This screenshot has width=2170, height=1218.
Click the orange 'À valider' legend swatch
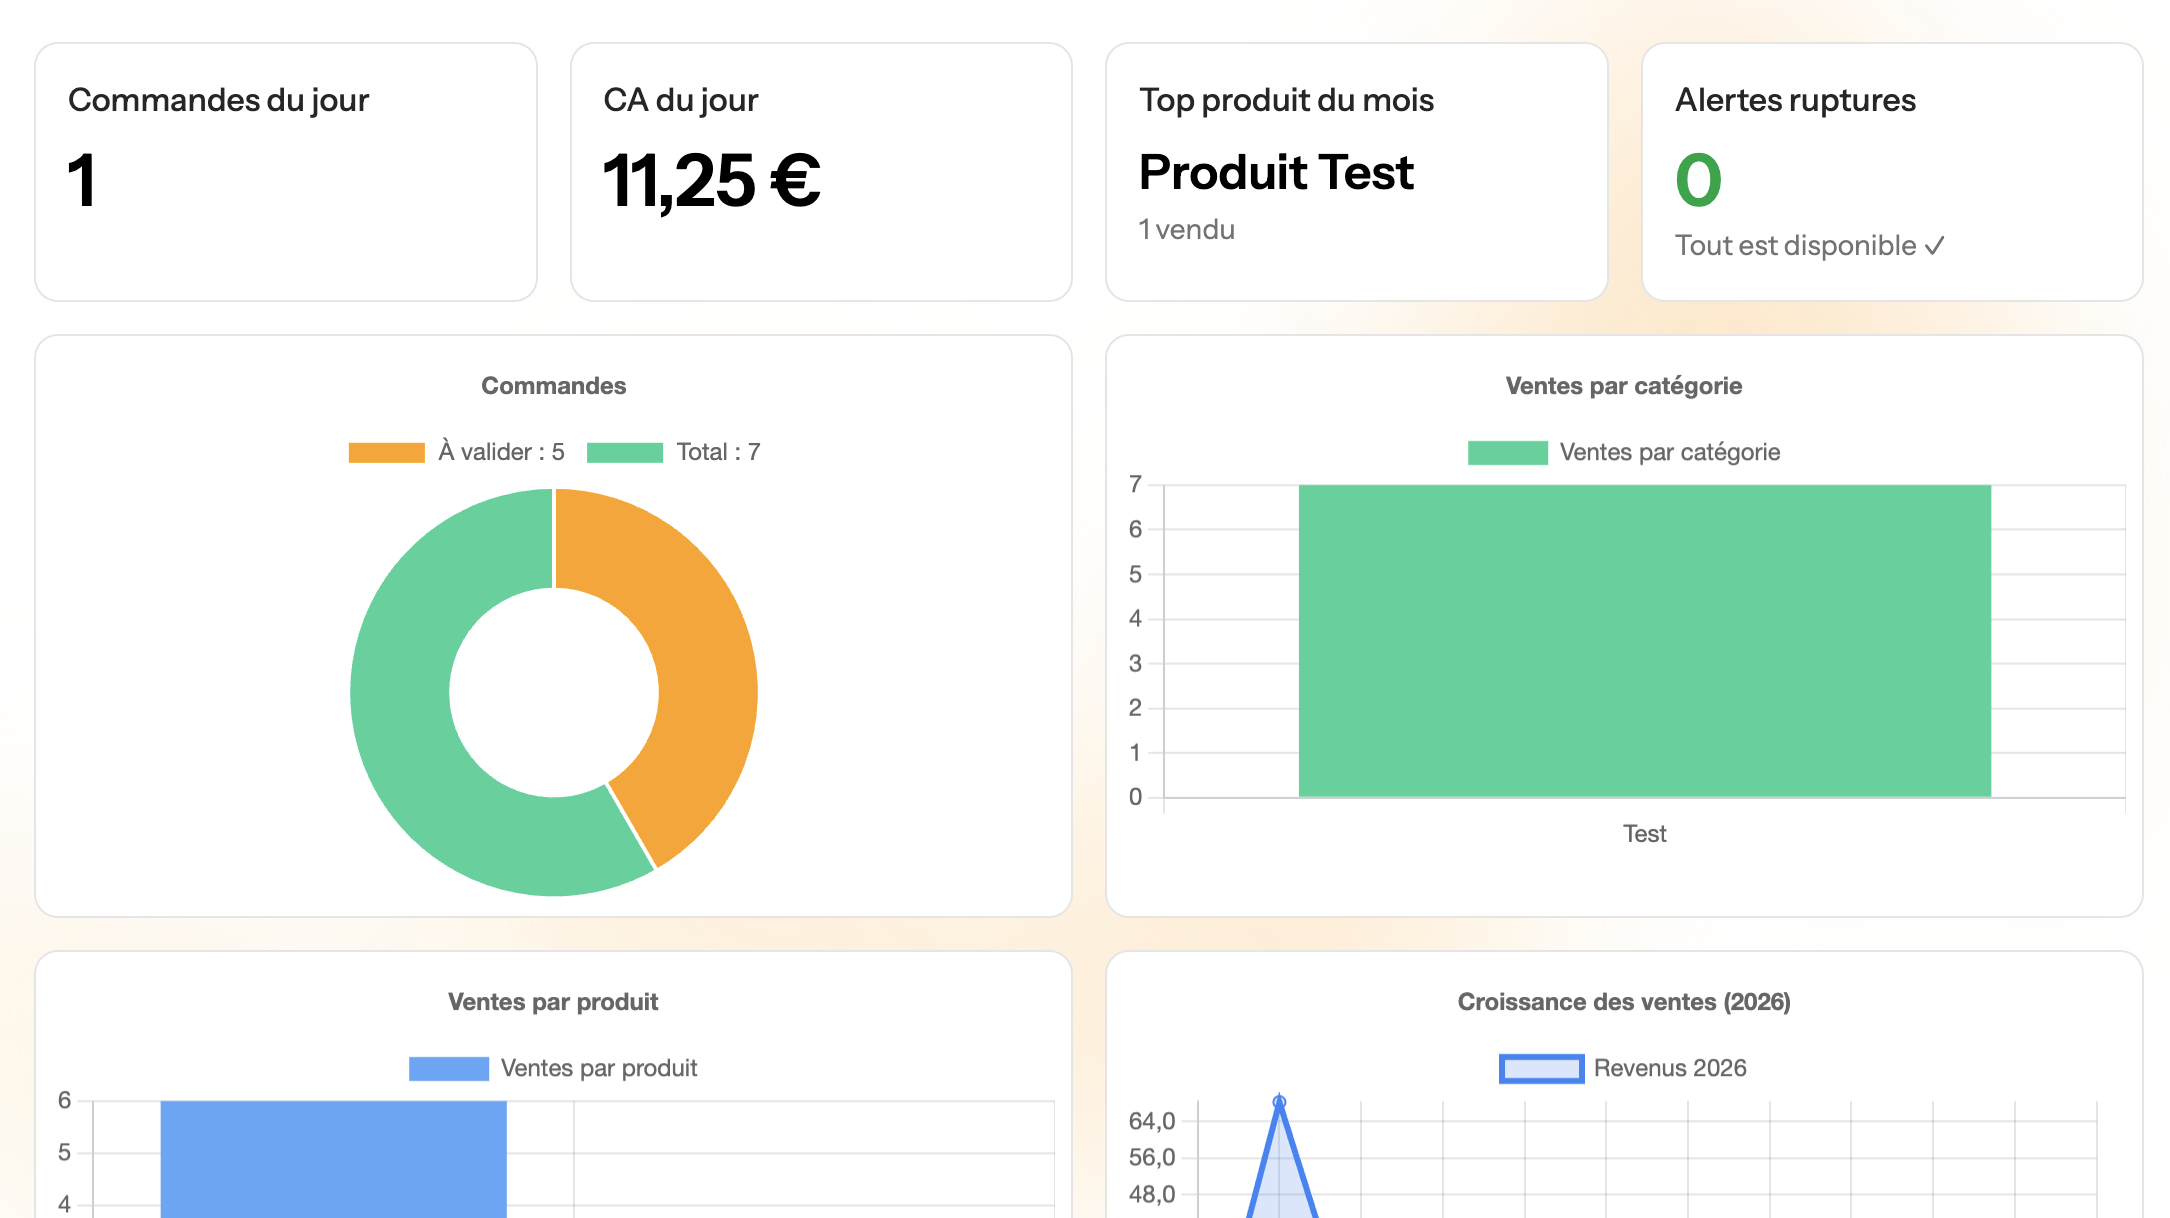click(385, 451)
